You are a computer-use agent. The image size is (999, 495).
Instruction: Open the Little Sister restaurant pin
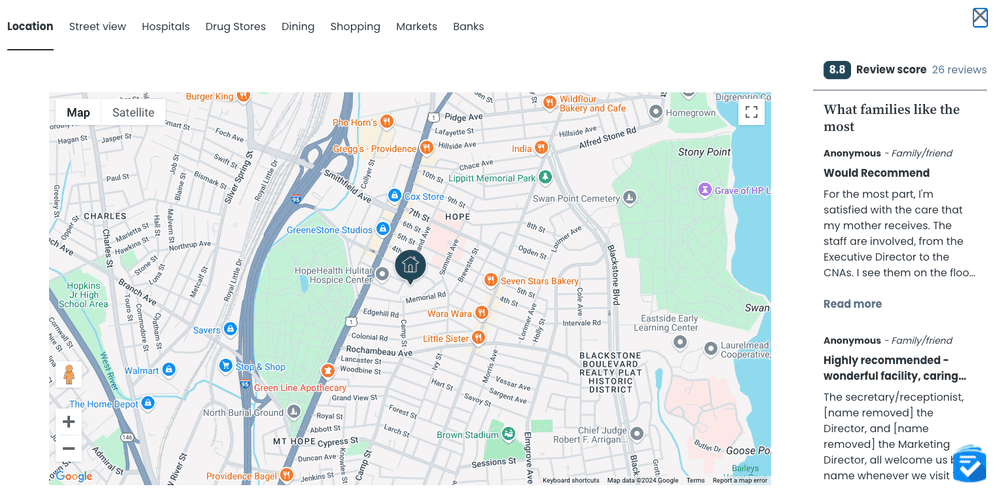(478, 338)
